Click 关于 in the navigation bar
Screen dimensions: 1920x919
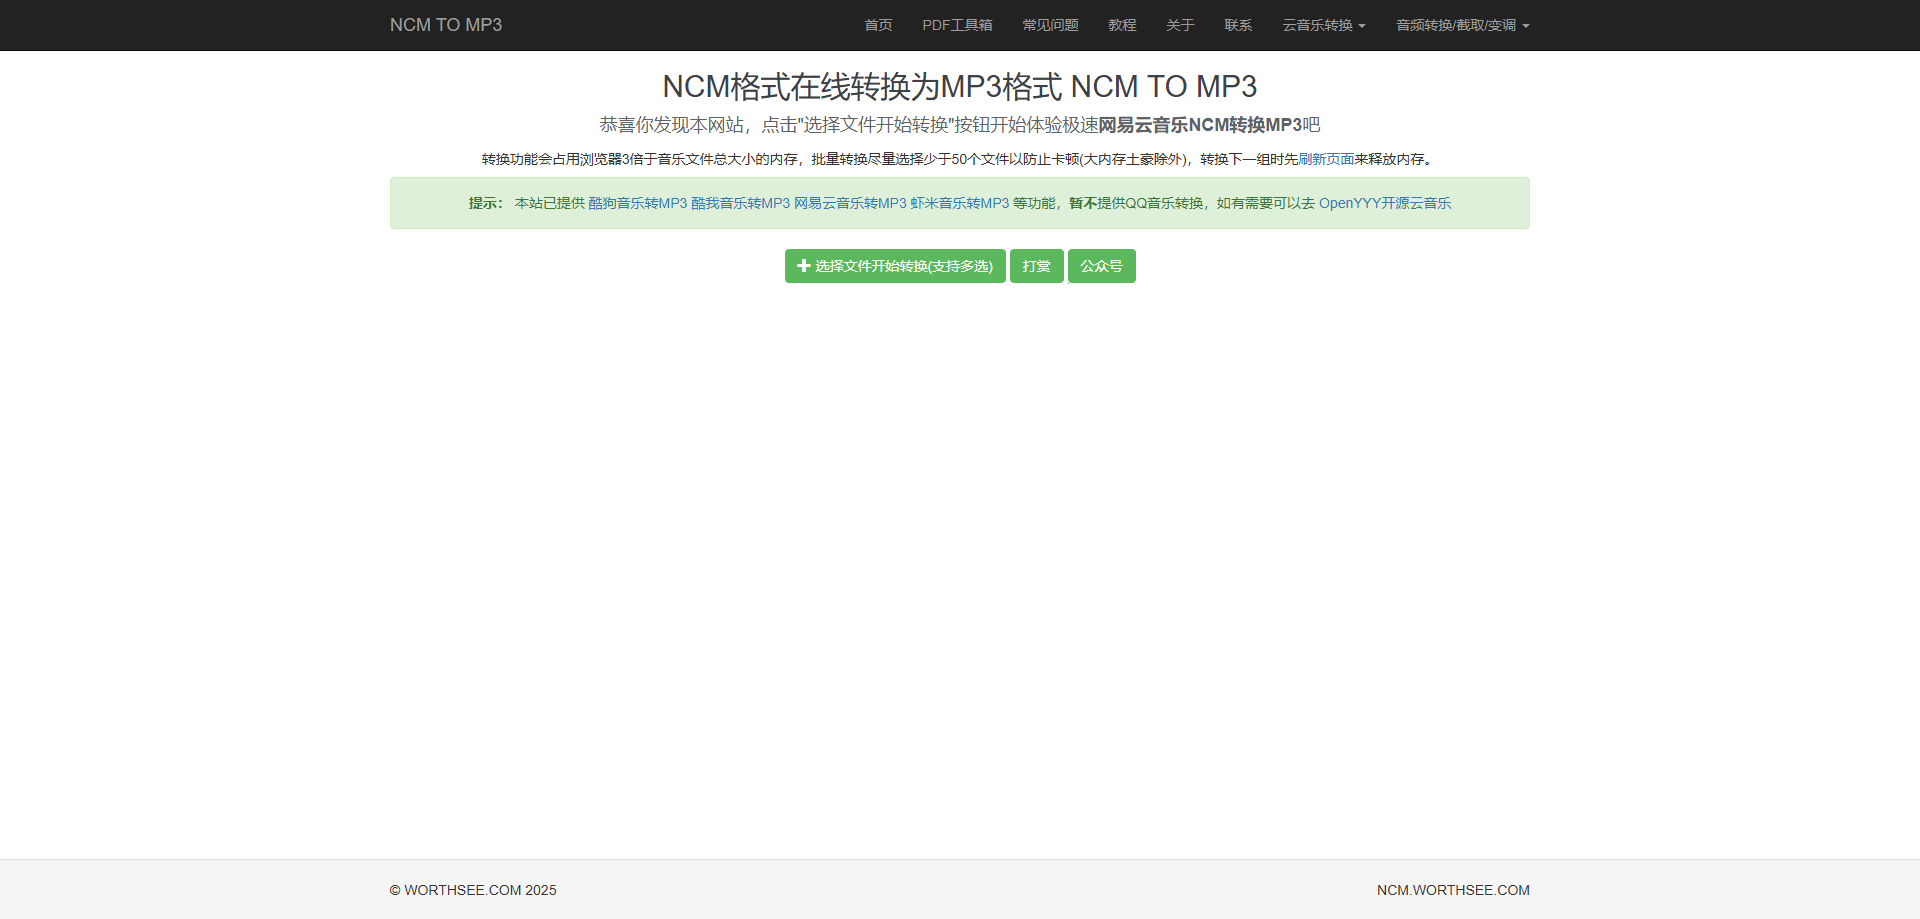[1179, 25]
